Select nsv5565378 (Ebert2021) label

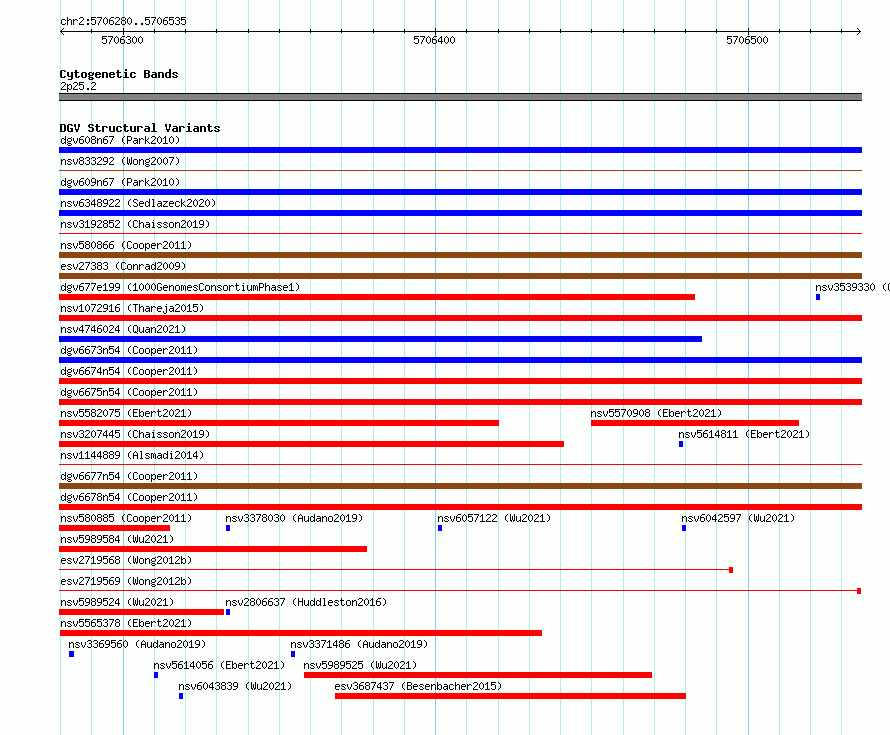(126, 623)
